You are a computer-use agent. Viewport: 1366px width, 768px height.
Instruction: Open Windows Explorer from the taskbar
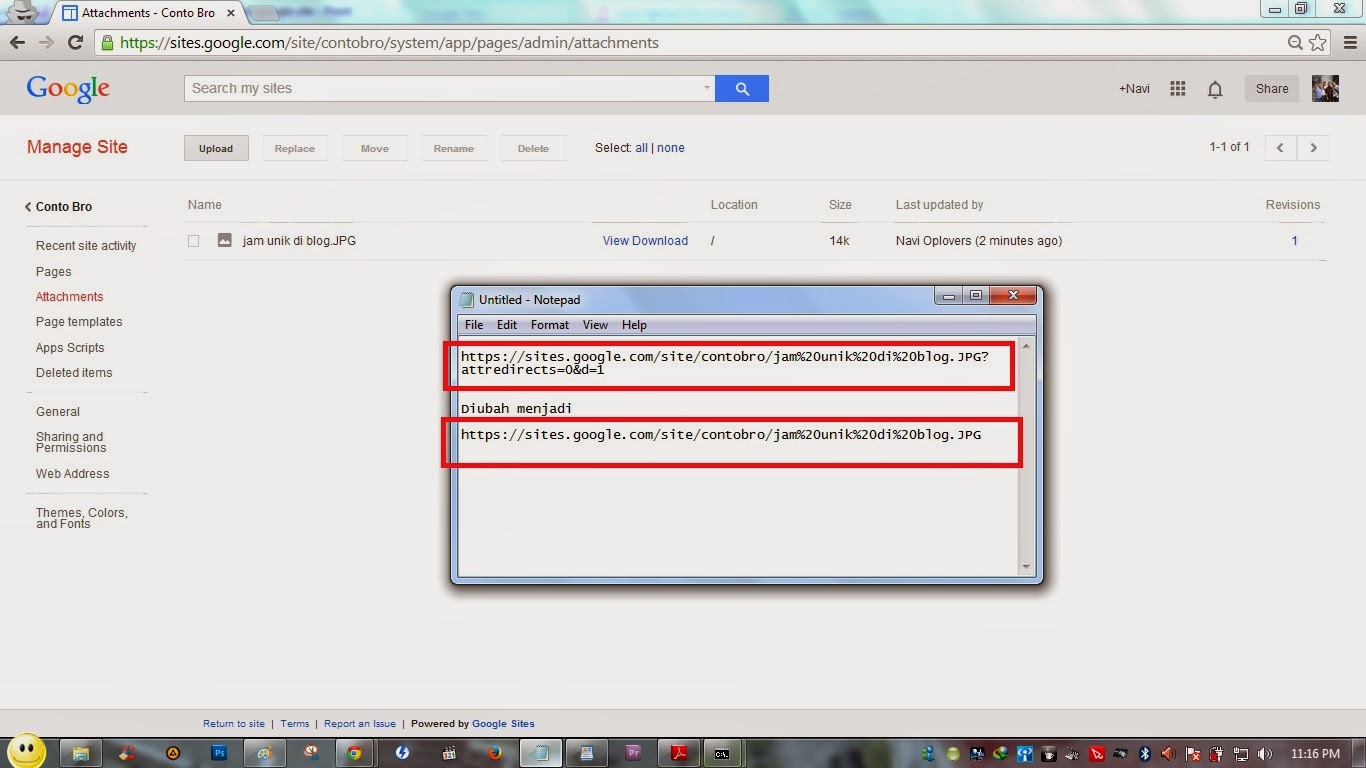(x=81, y=753)
